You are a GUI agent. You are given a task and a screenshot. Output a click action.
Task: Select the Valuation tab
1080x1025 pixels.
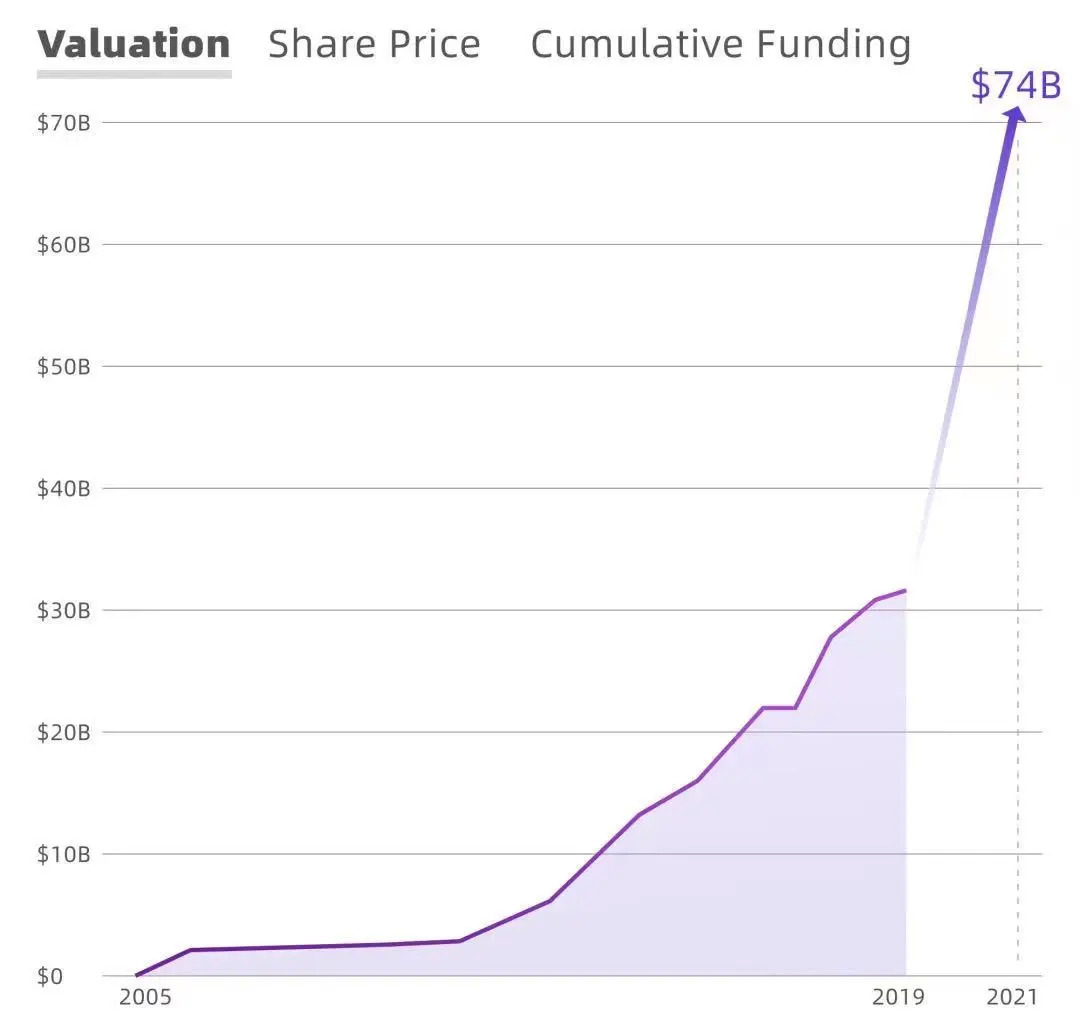[x=134, y=45]
